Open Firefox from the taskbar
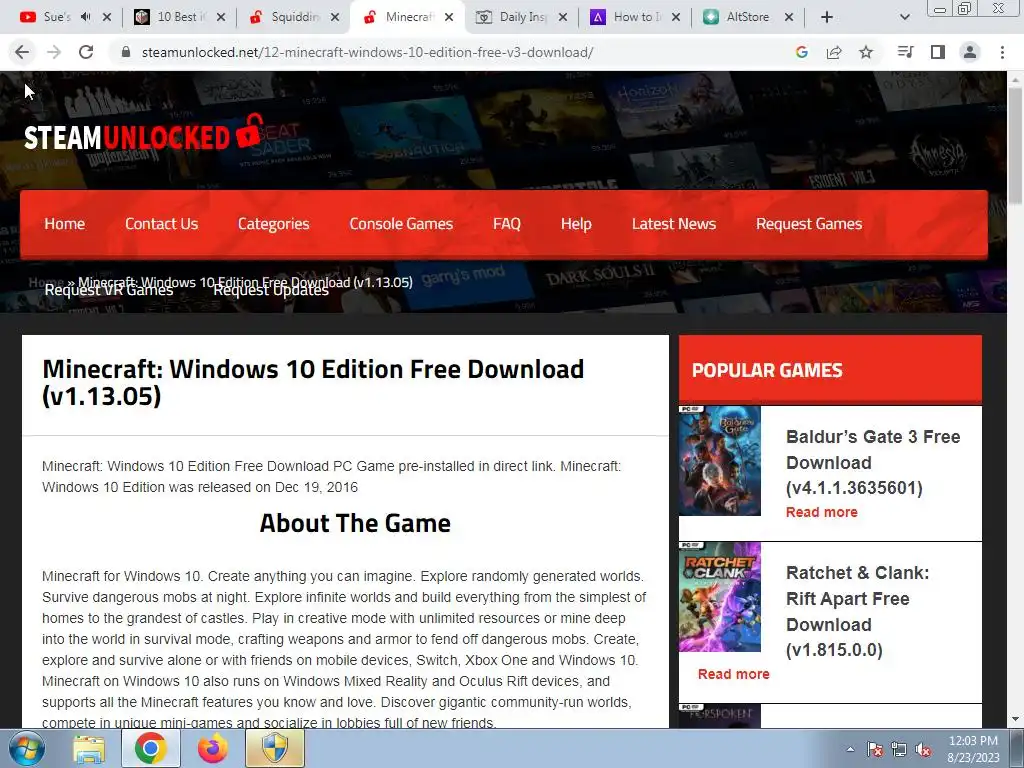Image resolution: width=1024 pixels, height=768 pixels. tap(212, 748)
